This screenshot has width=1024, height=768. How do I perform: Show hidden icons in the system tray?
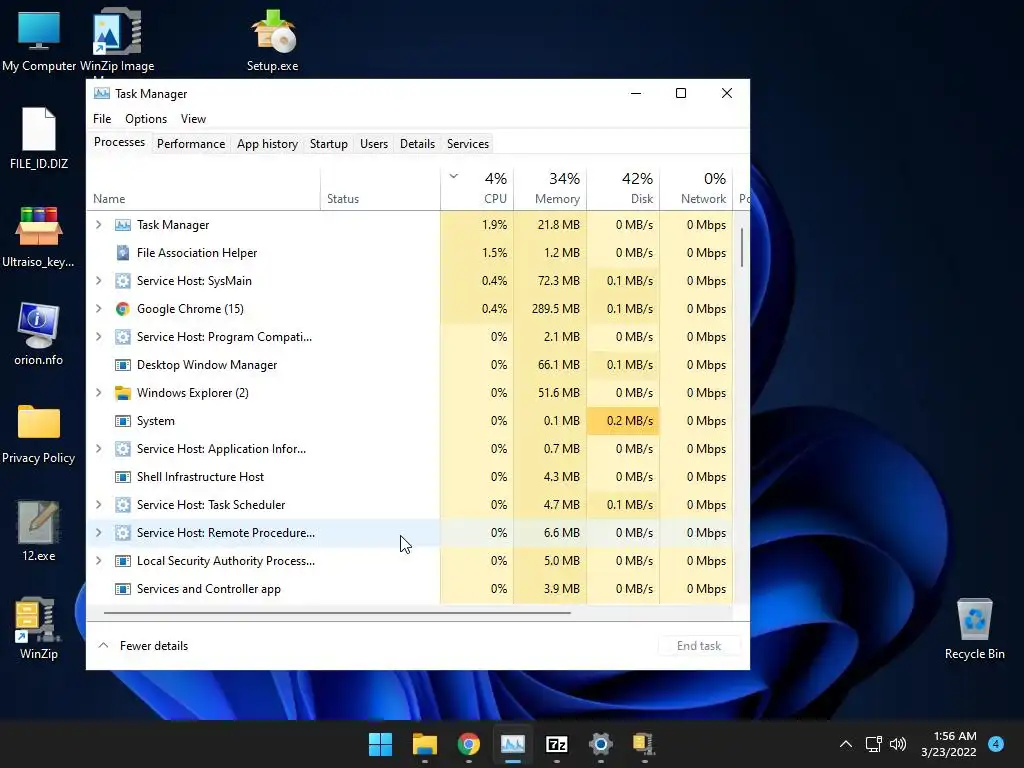tap(846, 744)
